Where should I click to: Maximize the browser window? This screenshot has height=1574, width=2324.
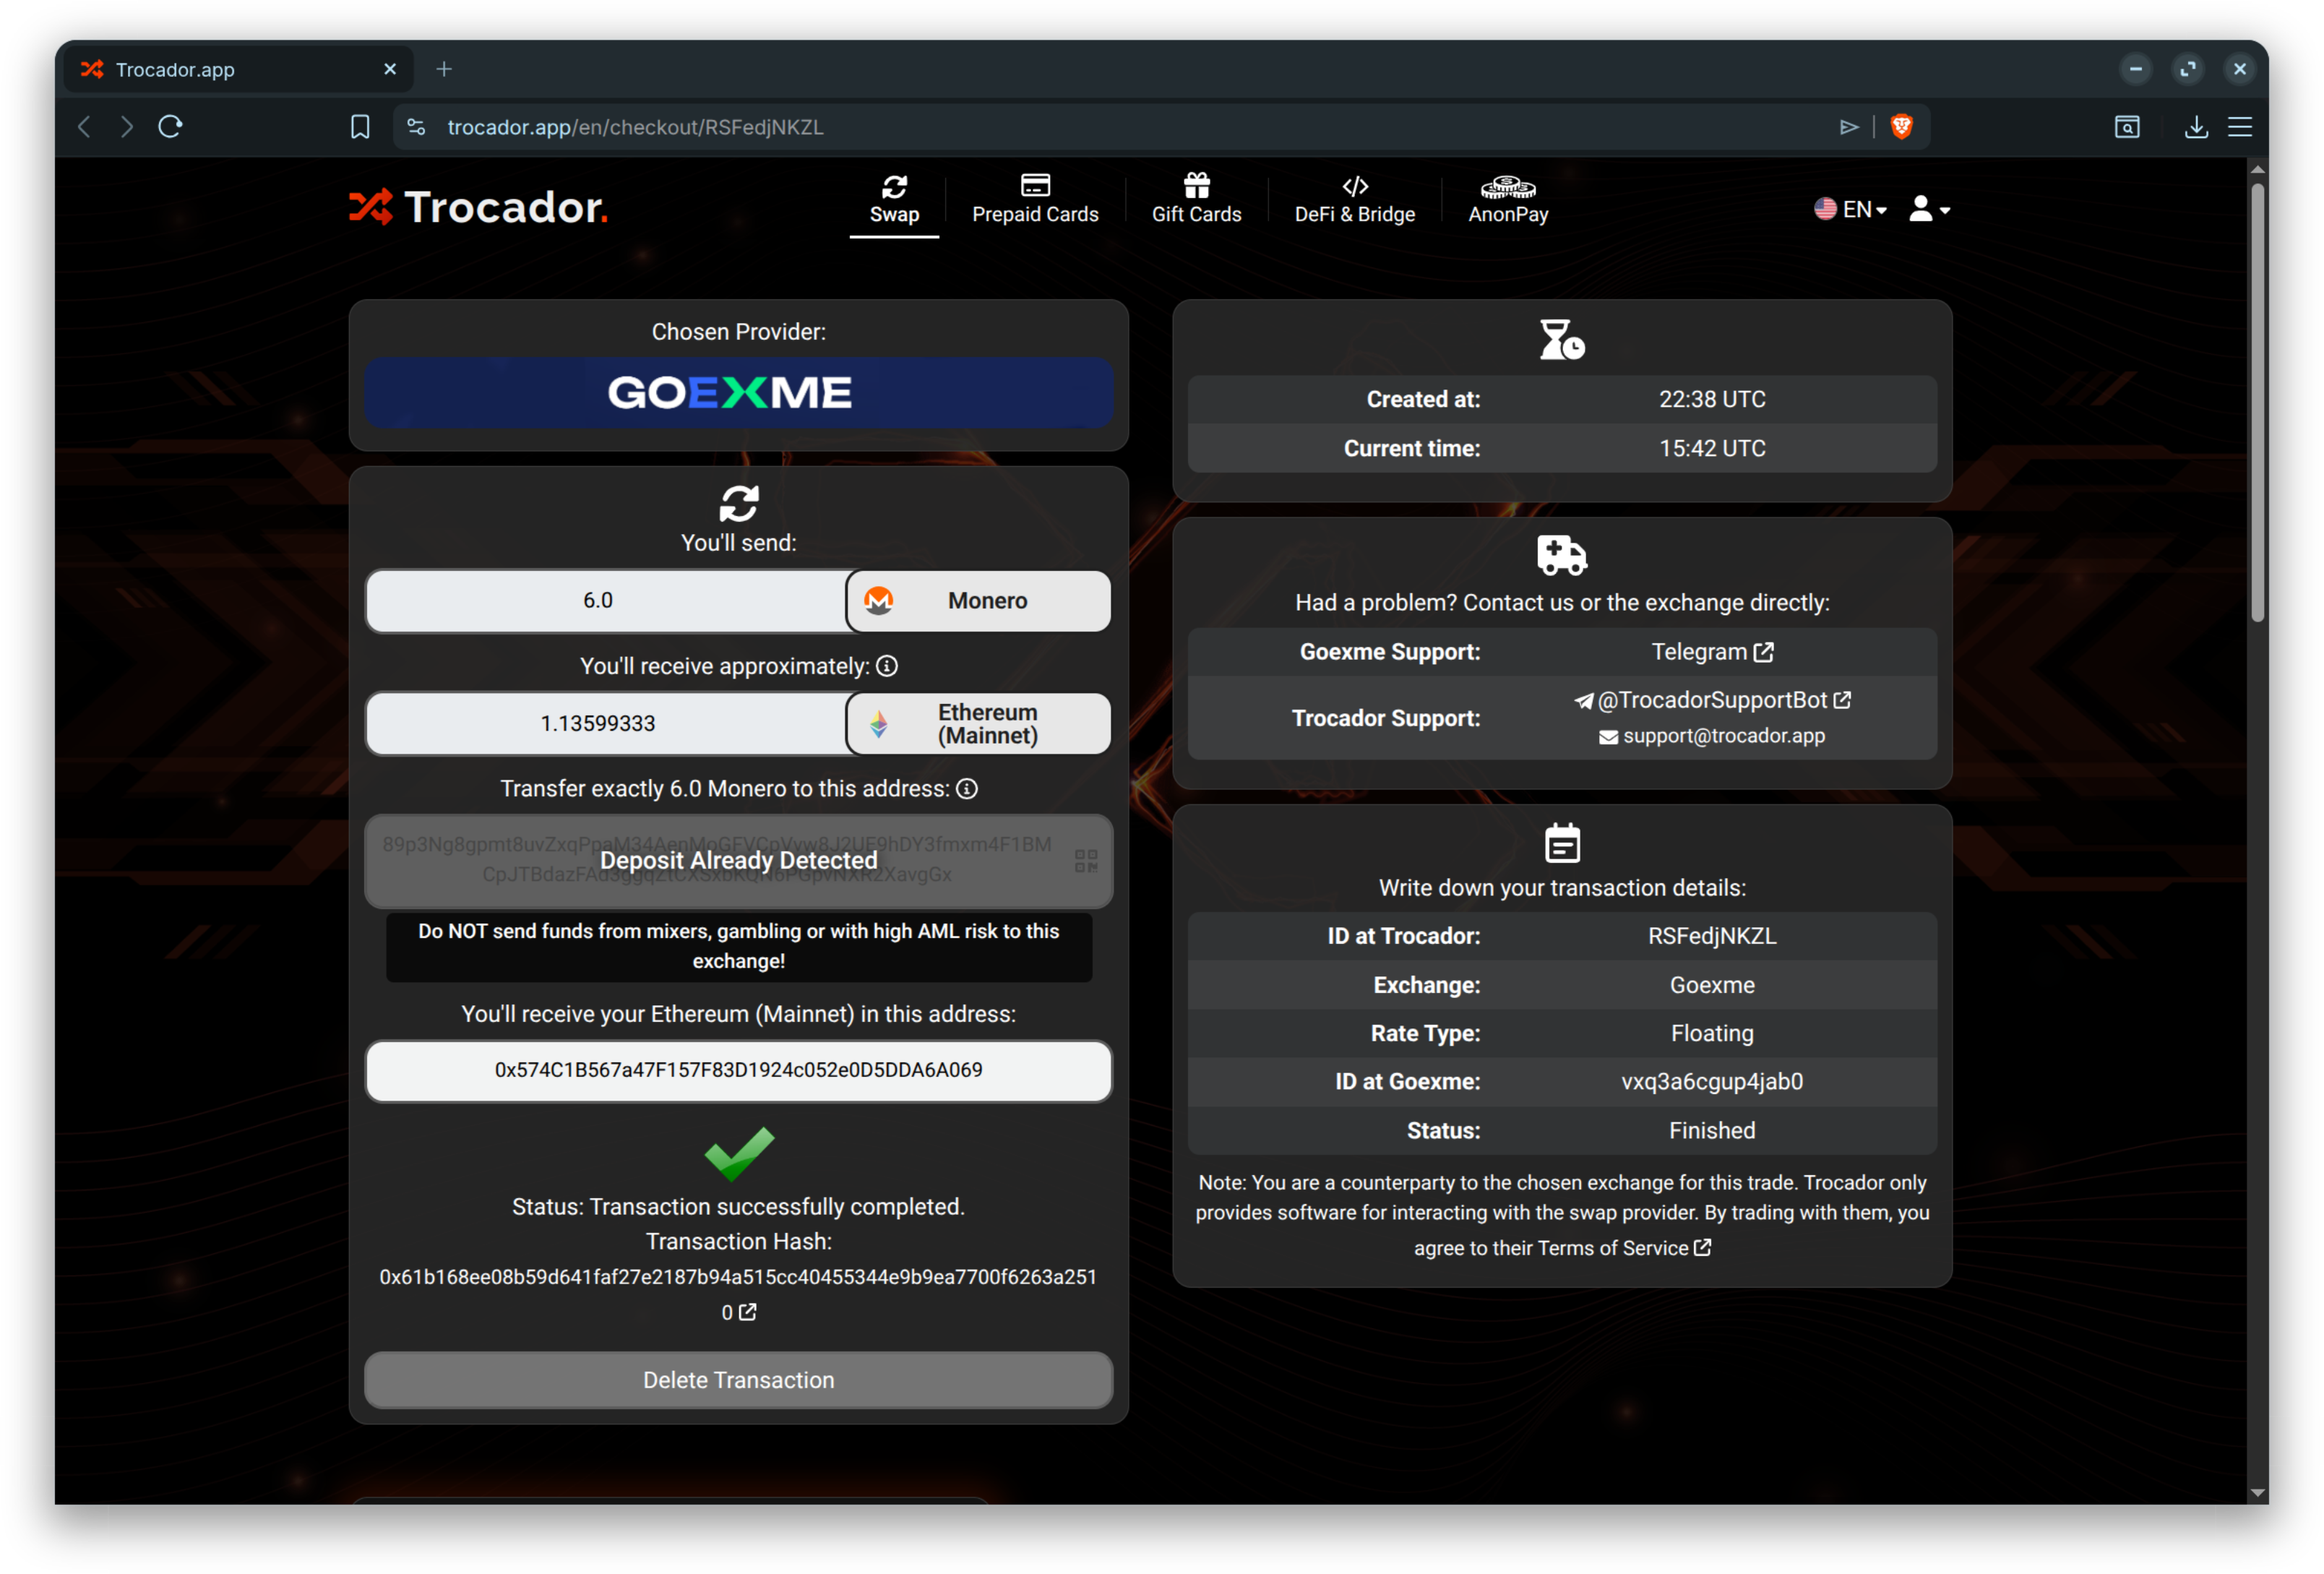[2188, 69]
